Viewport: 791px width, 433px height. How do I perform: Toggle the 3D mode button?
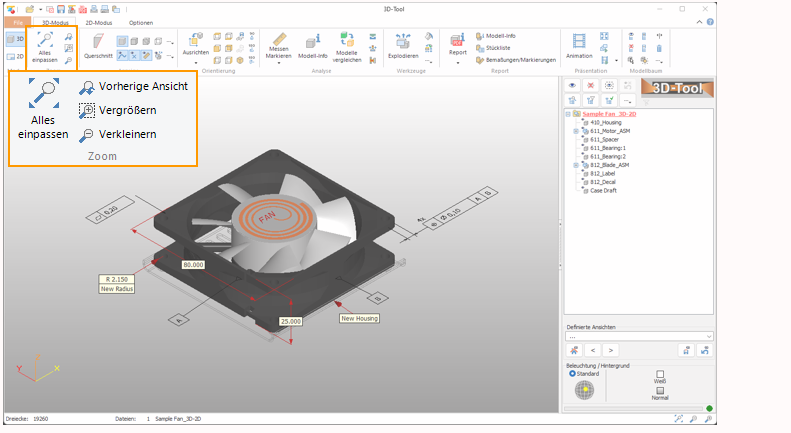[15, 39]
